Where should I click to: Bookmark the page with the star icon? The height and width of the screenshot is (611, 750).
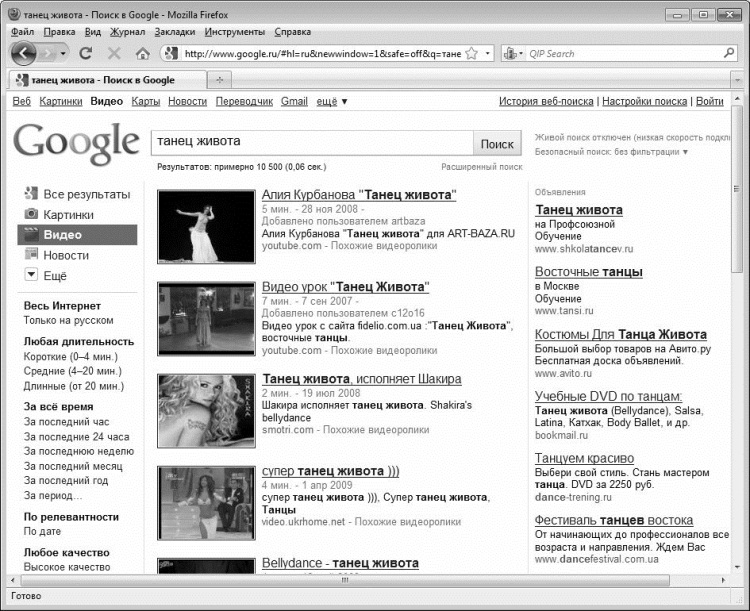[472, 53]
